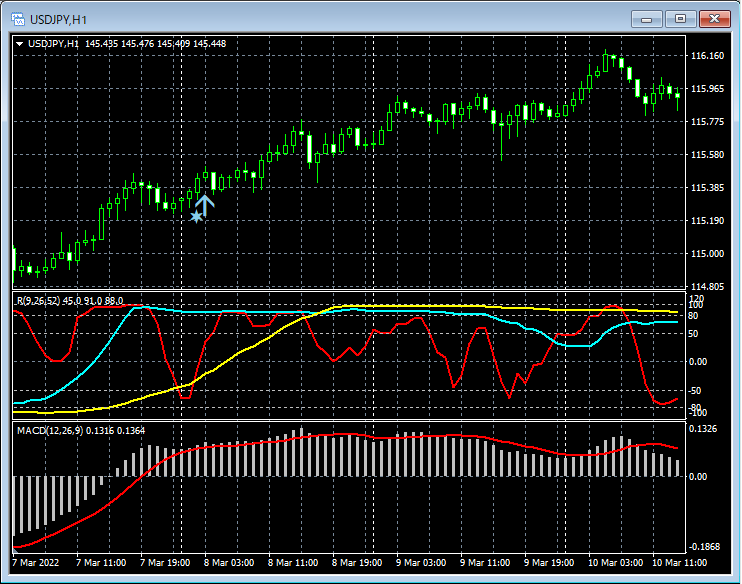Click the USDJPY,H1 window title text

pos(58,19)
